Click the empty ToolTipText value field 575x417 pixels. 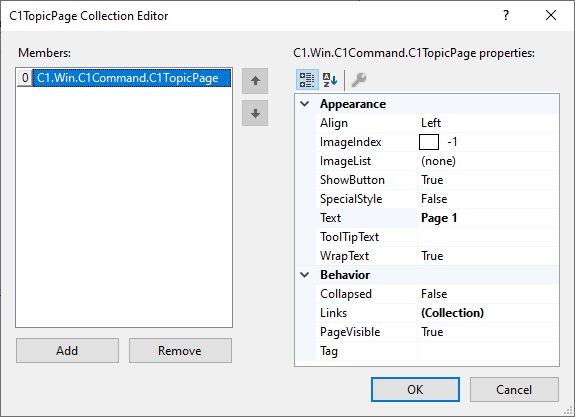[x=488, y=237]
